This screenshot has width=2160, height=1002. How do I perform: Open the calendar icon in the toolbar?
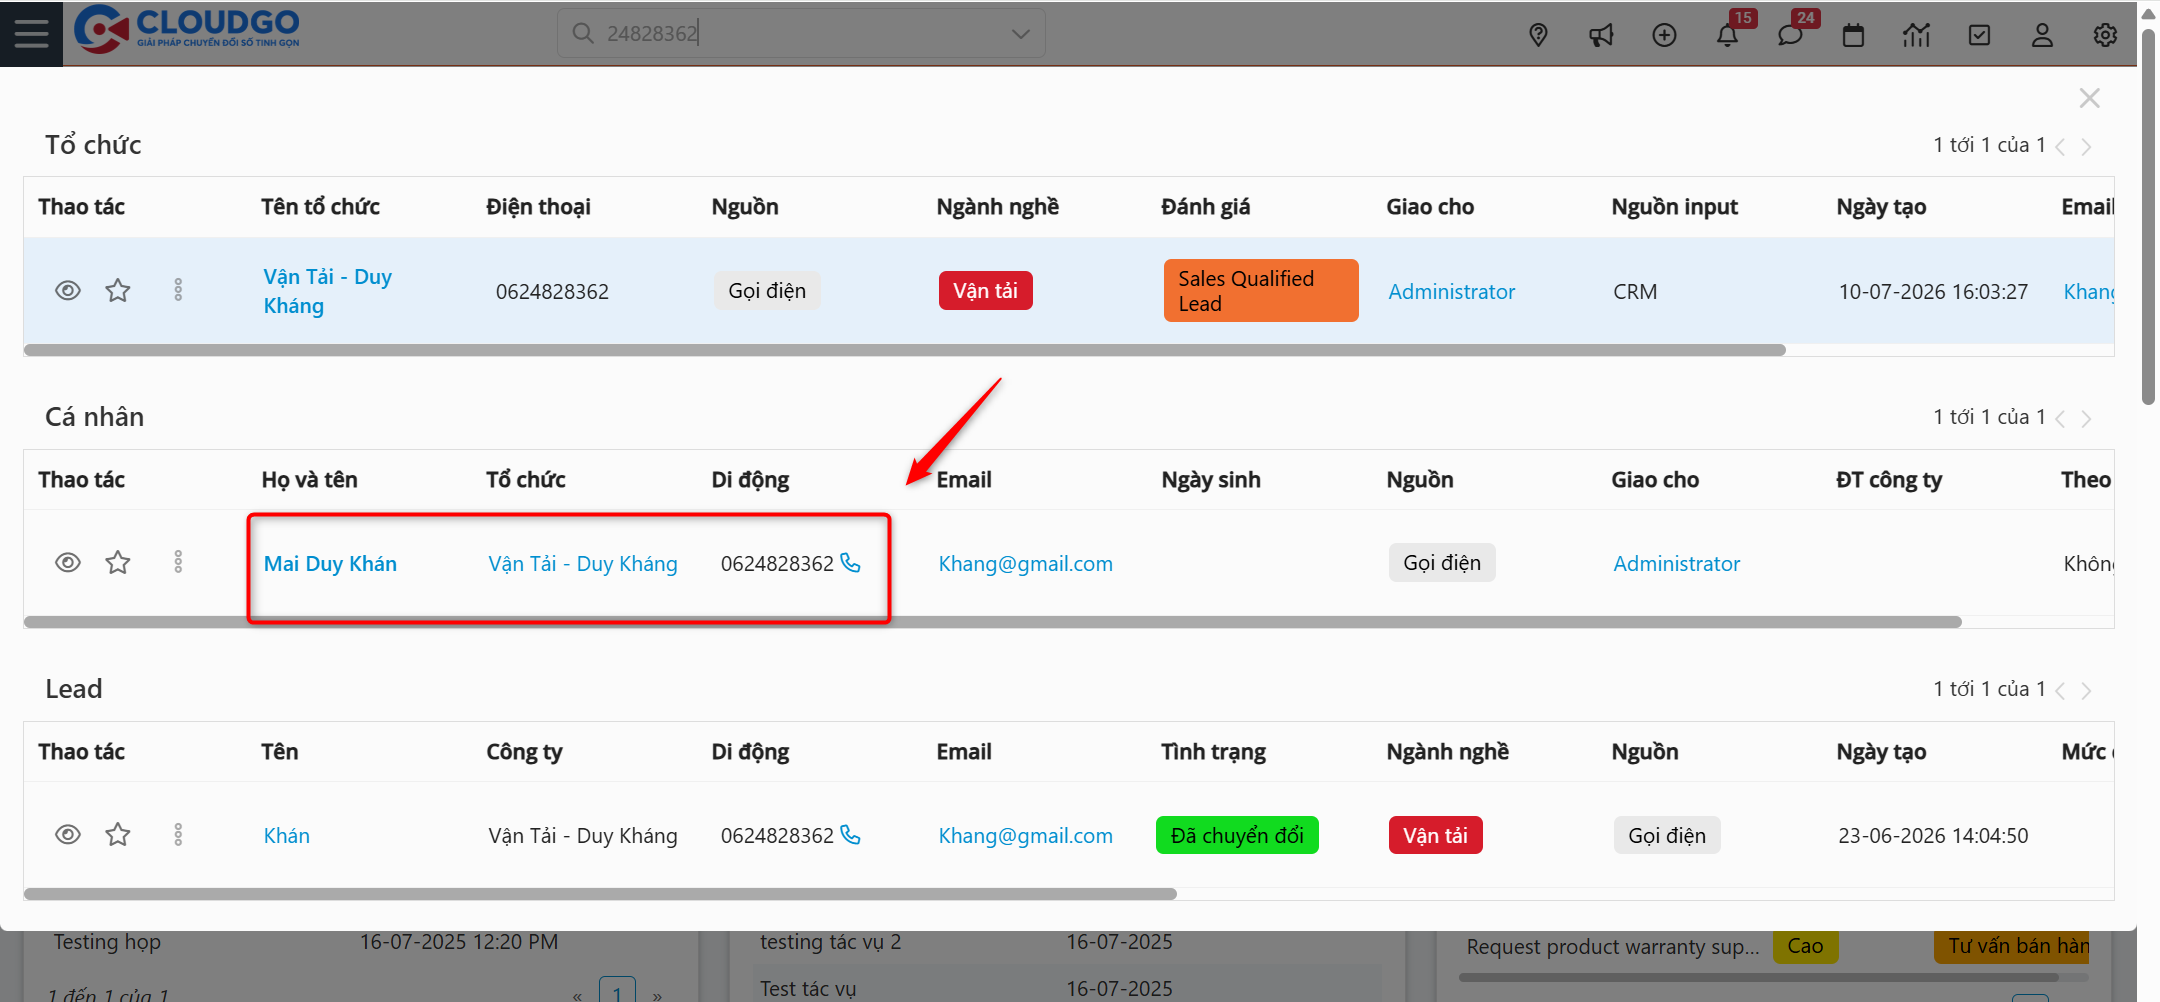(x=1853, y=35)
